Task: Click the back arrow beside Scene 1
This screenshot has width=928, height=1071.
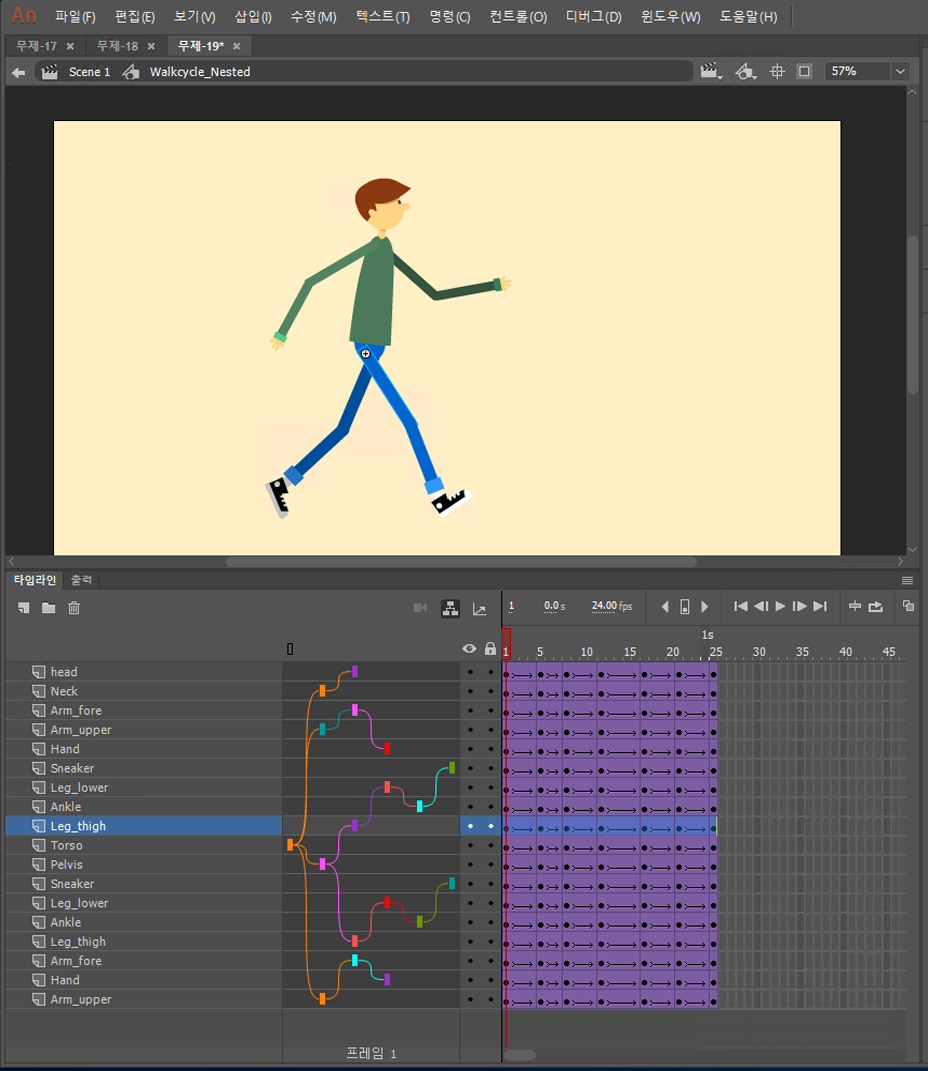Action: pyautogui.click(x=18, y=72)
